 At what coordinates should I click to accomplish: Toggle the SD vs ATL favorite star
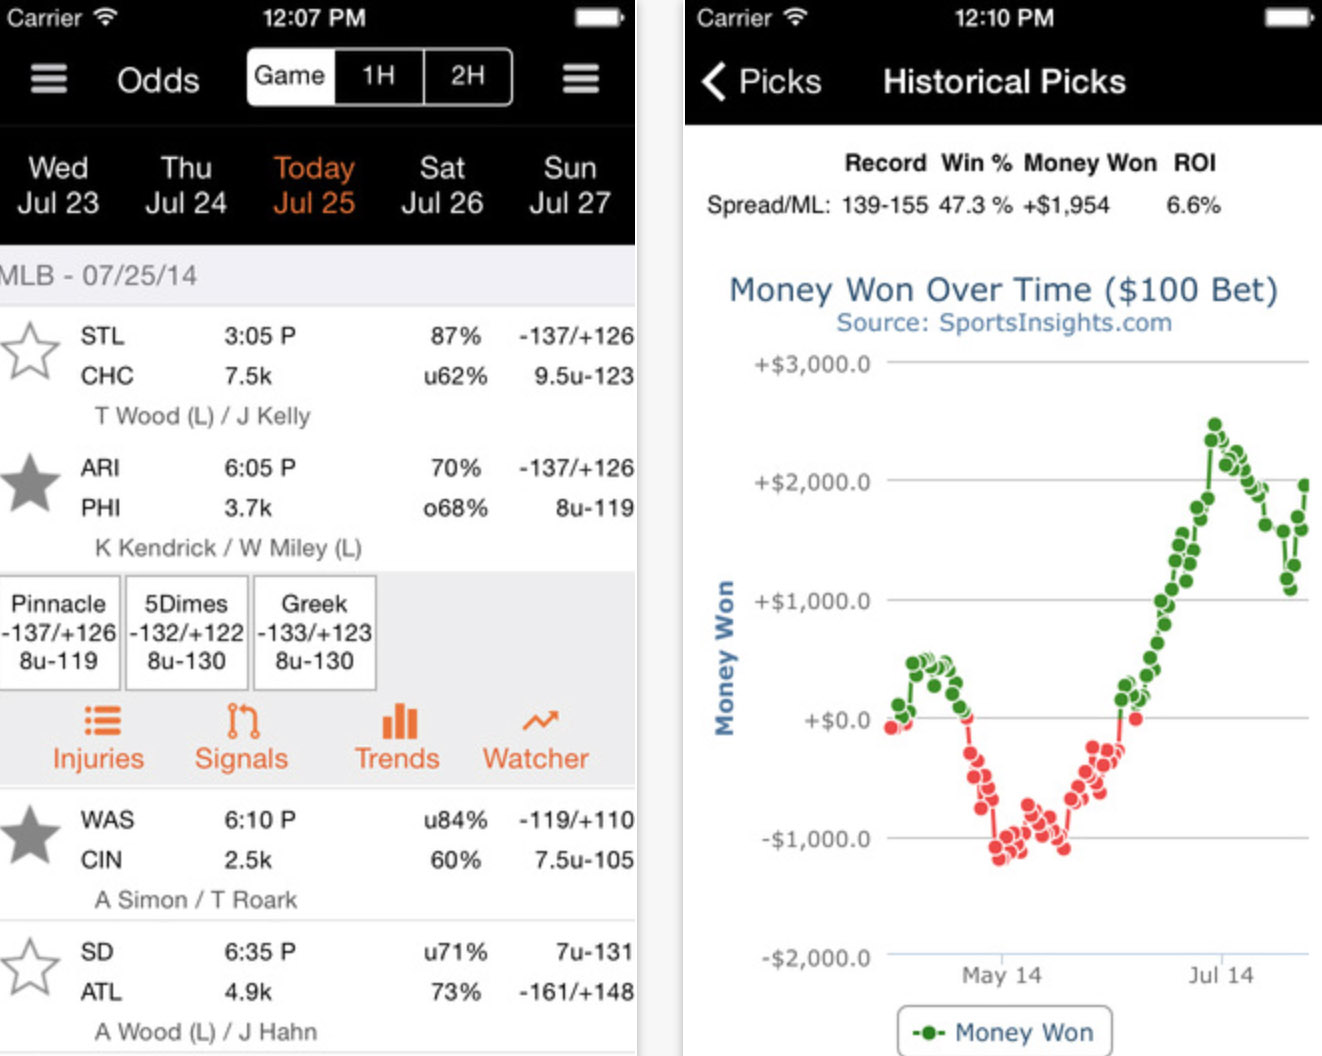coord(30,967)
